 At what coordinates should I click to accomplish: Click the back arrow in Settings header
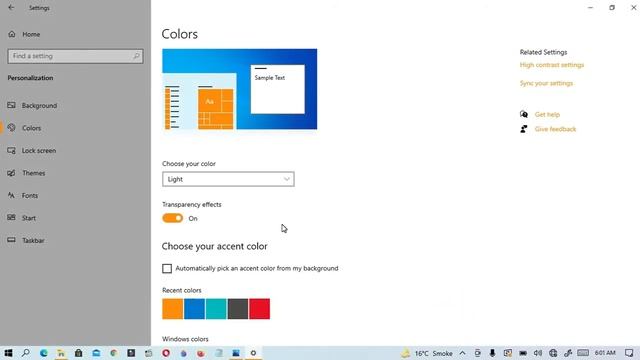[11, 7]
